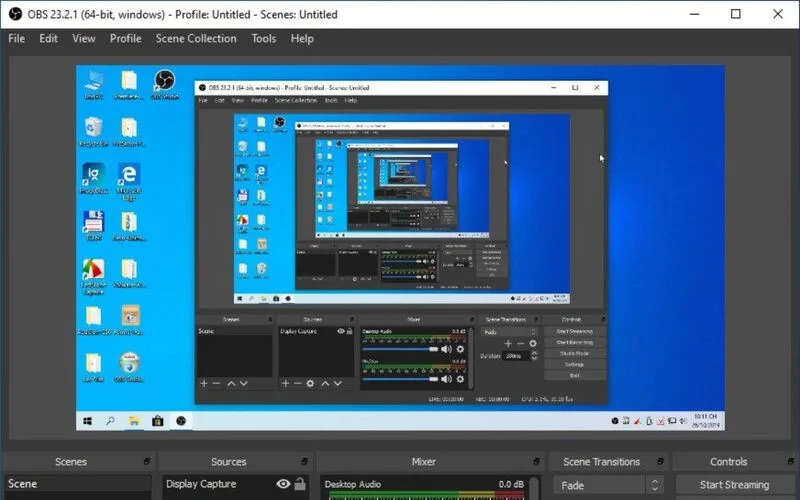Float the Scenes dock using its header icon
The height and width of the screenshot is (500, 800).
pyautogui.click(x=146, y=461)
